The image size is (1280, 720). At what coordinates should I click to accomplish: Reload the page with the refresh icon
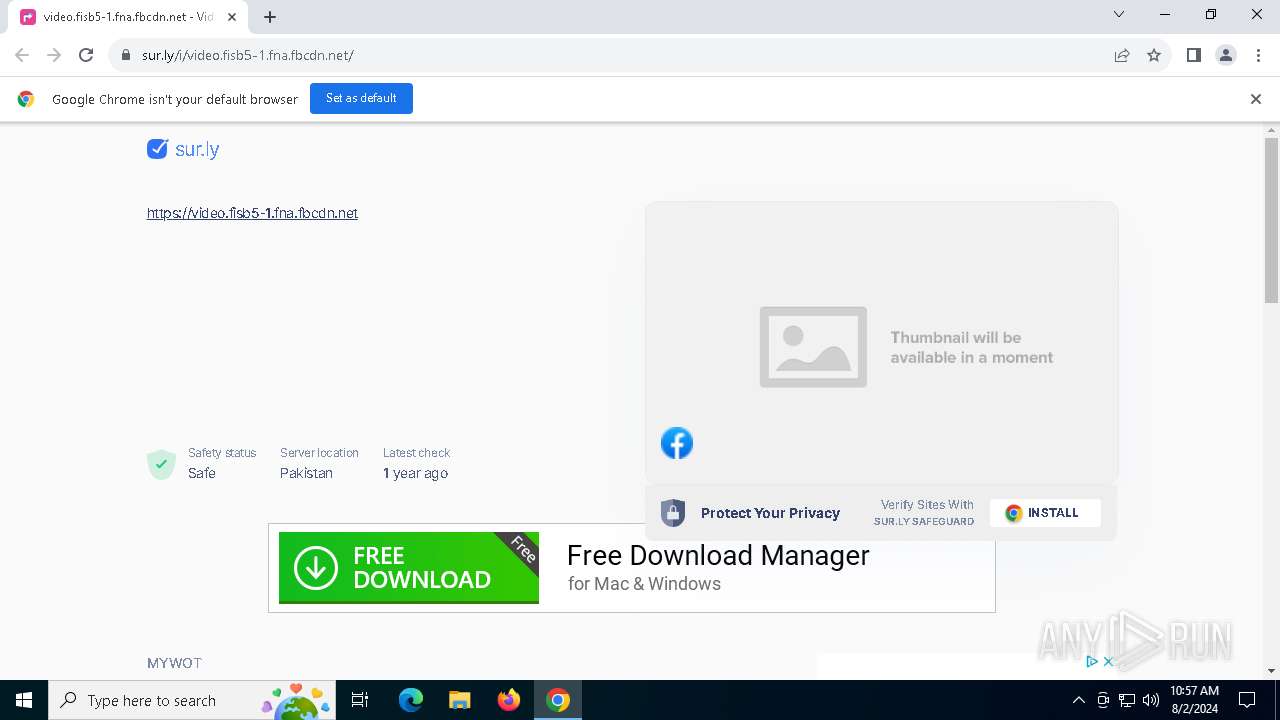click(x=86, y=55)
